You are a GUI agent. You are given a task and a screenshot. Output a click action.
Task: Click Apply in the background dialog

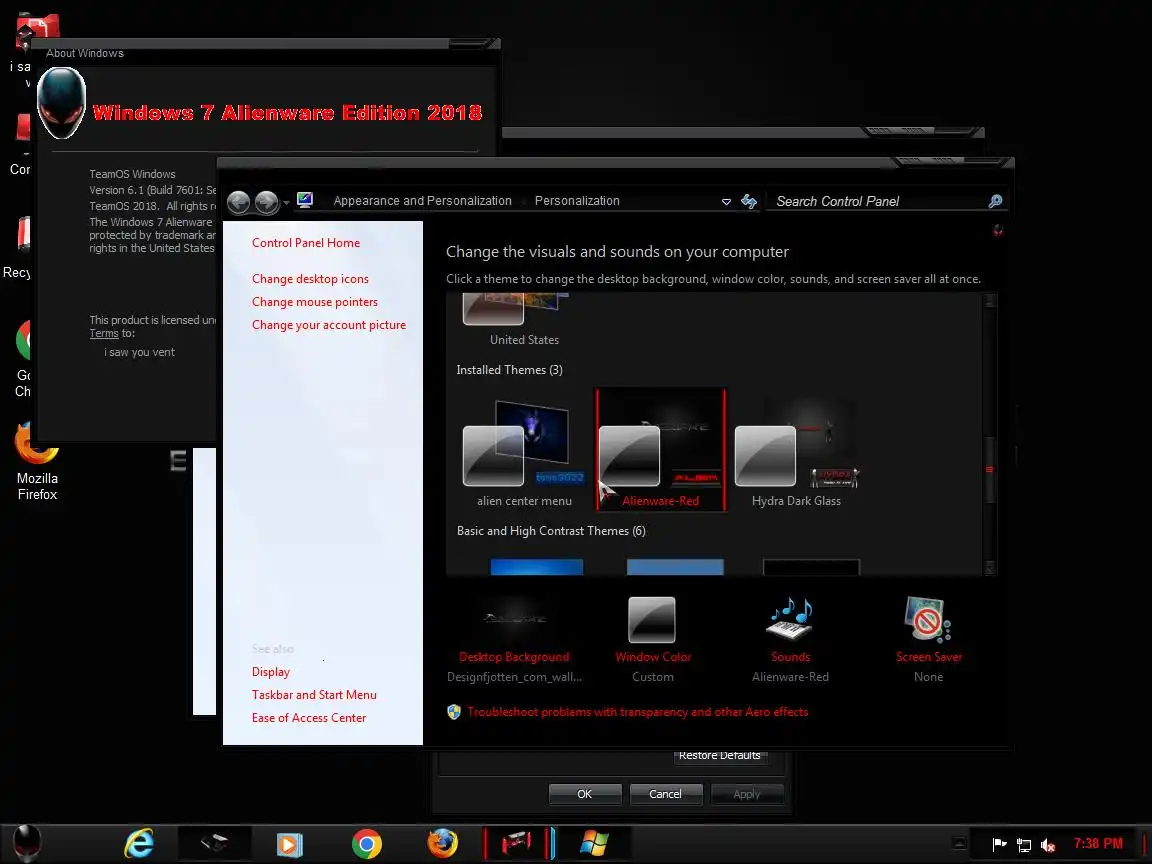pos(746,794)
